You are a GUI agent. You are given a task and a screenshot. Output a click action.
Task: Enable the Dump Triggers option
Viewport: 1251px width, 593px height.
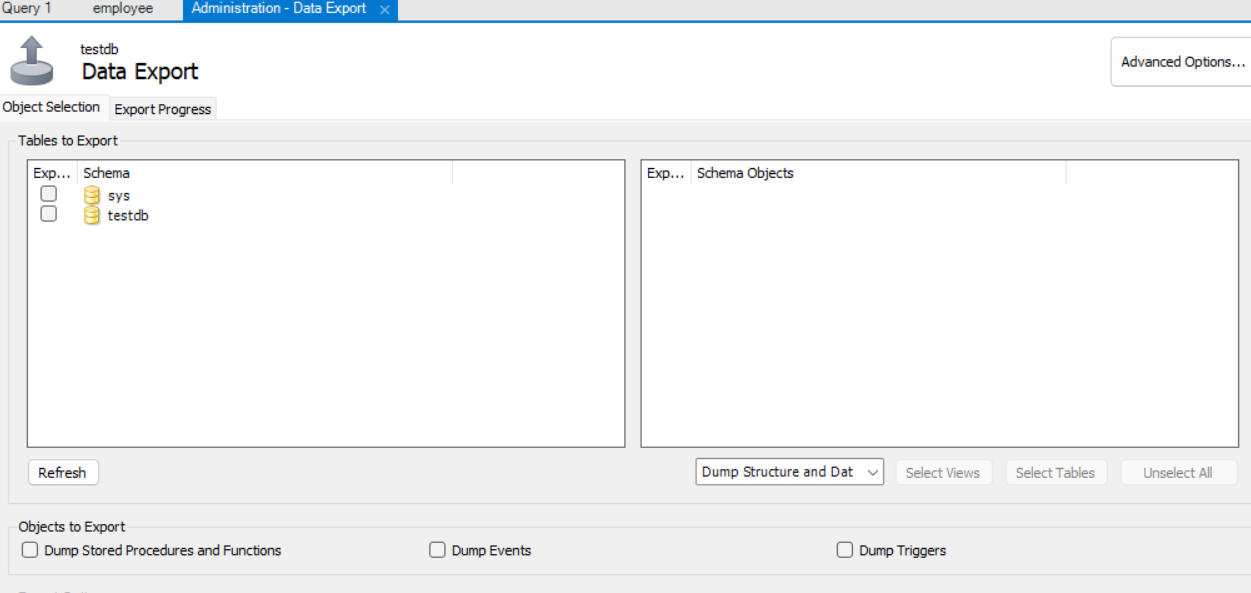(x=845, y=550)
